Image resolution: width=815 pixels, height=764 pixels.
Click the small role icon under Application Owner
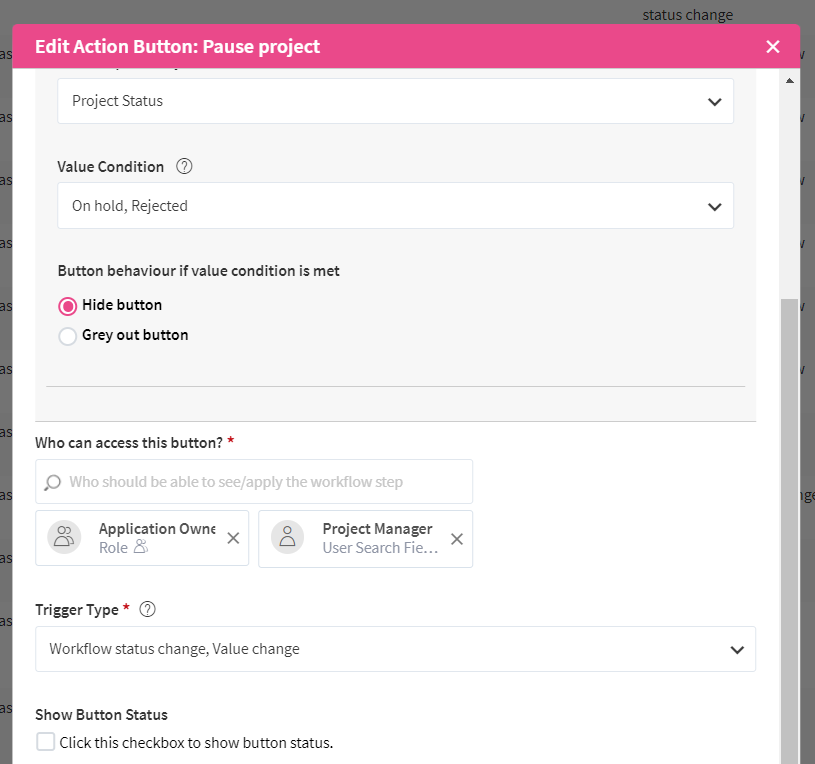point(140,548)
